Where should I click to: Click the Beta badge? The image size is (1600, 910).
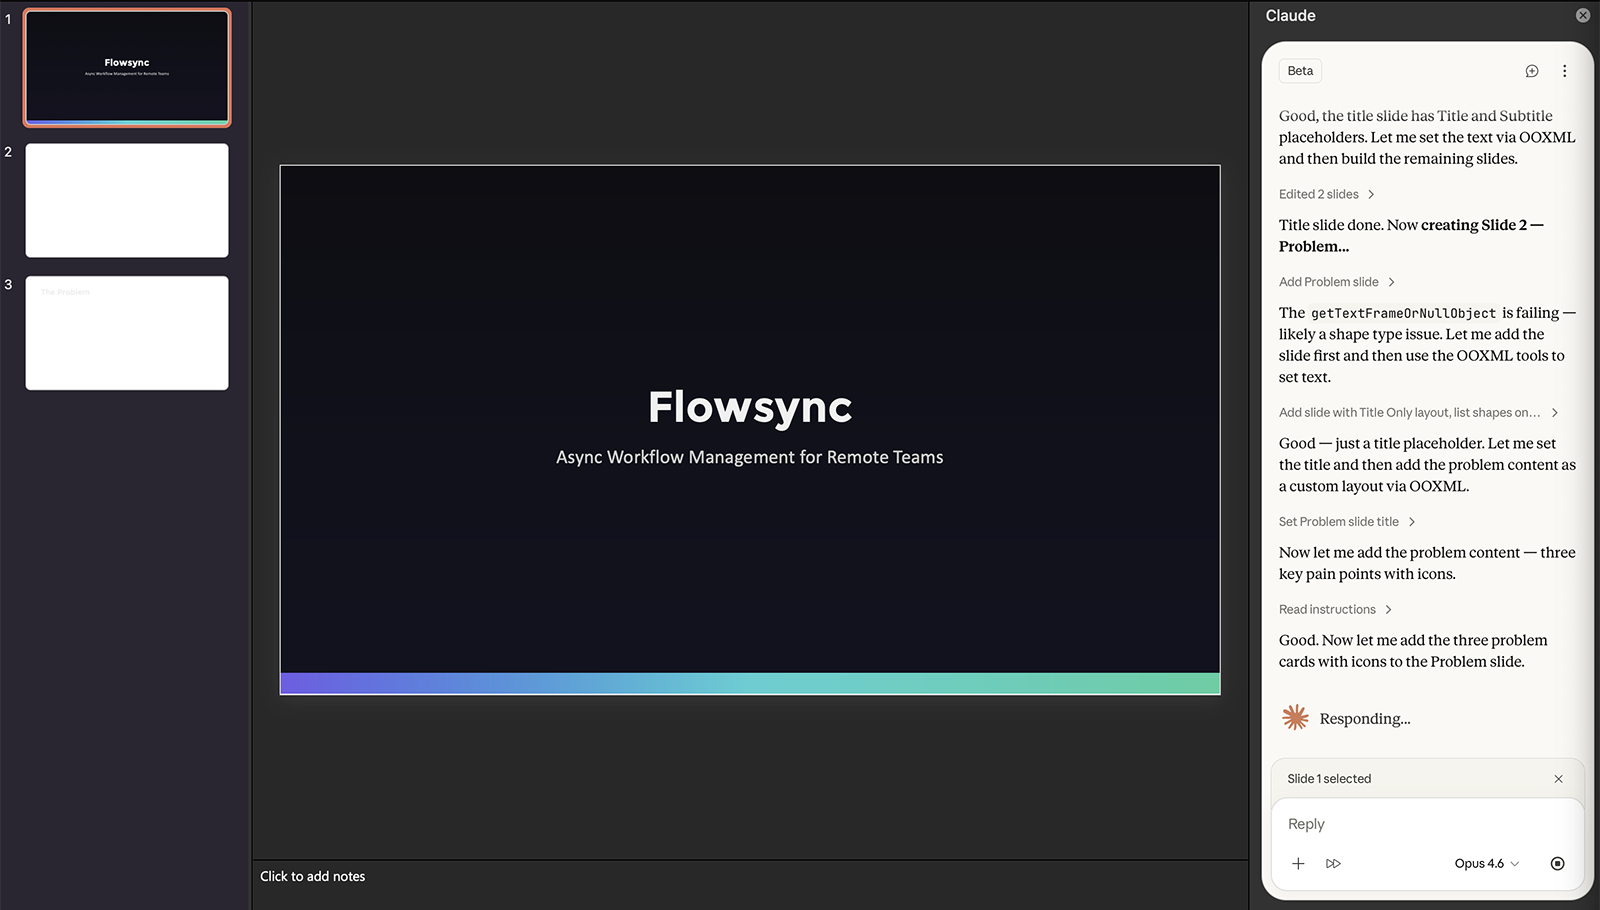coord(1300,71)
